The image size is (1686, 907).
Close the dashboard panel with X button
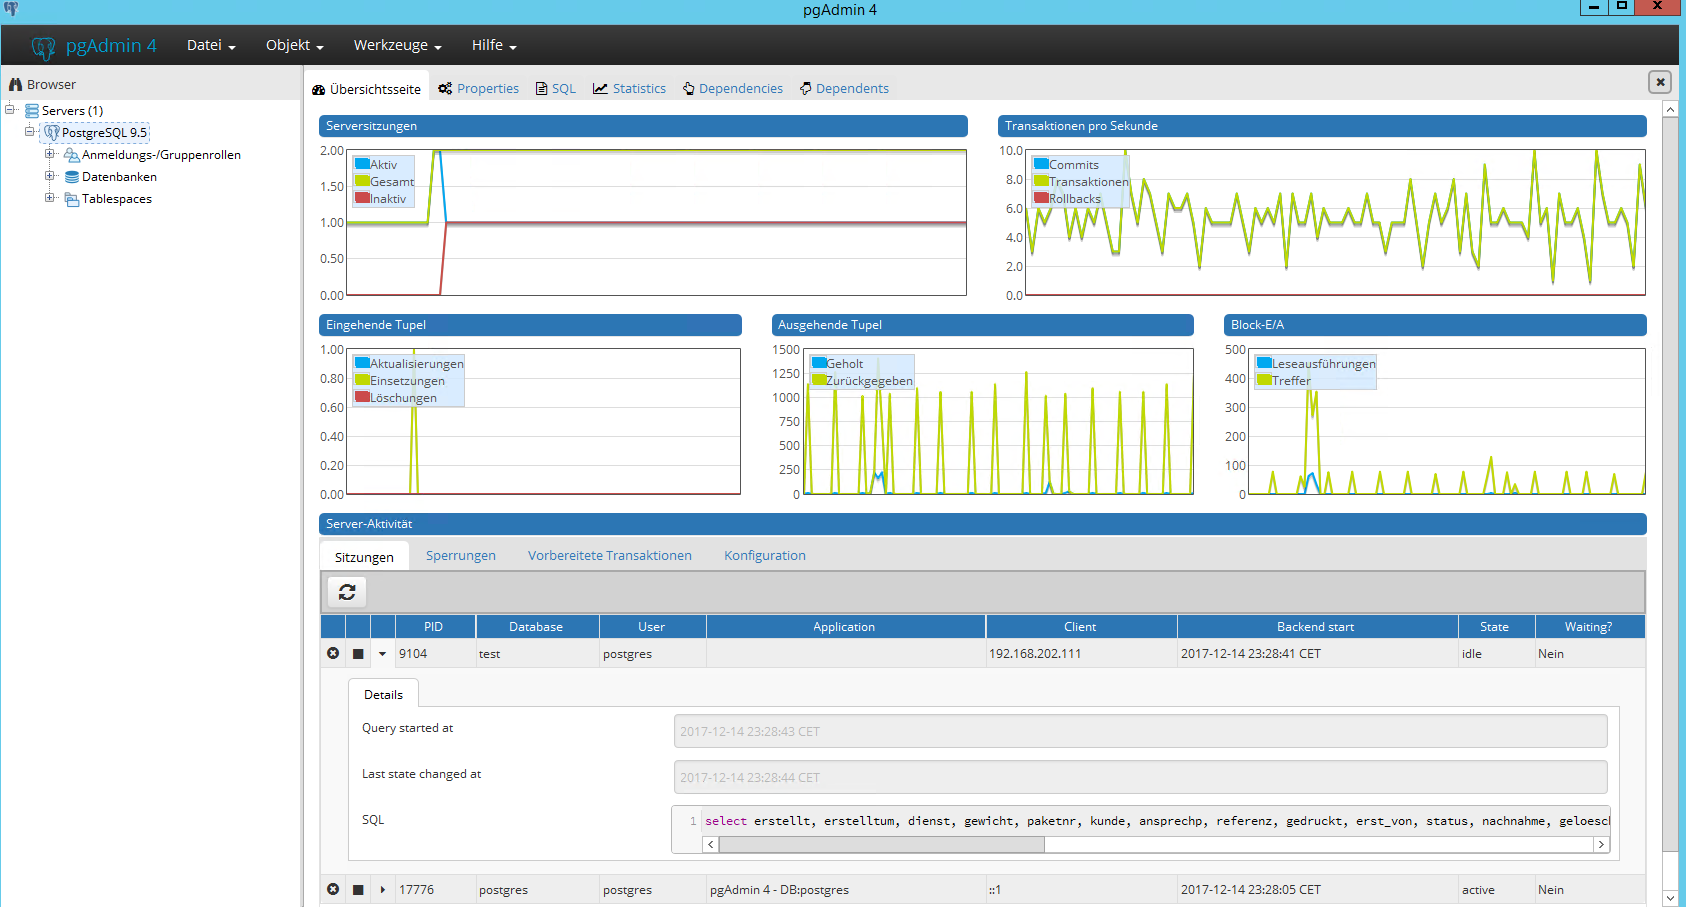coord(1660,82)
